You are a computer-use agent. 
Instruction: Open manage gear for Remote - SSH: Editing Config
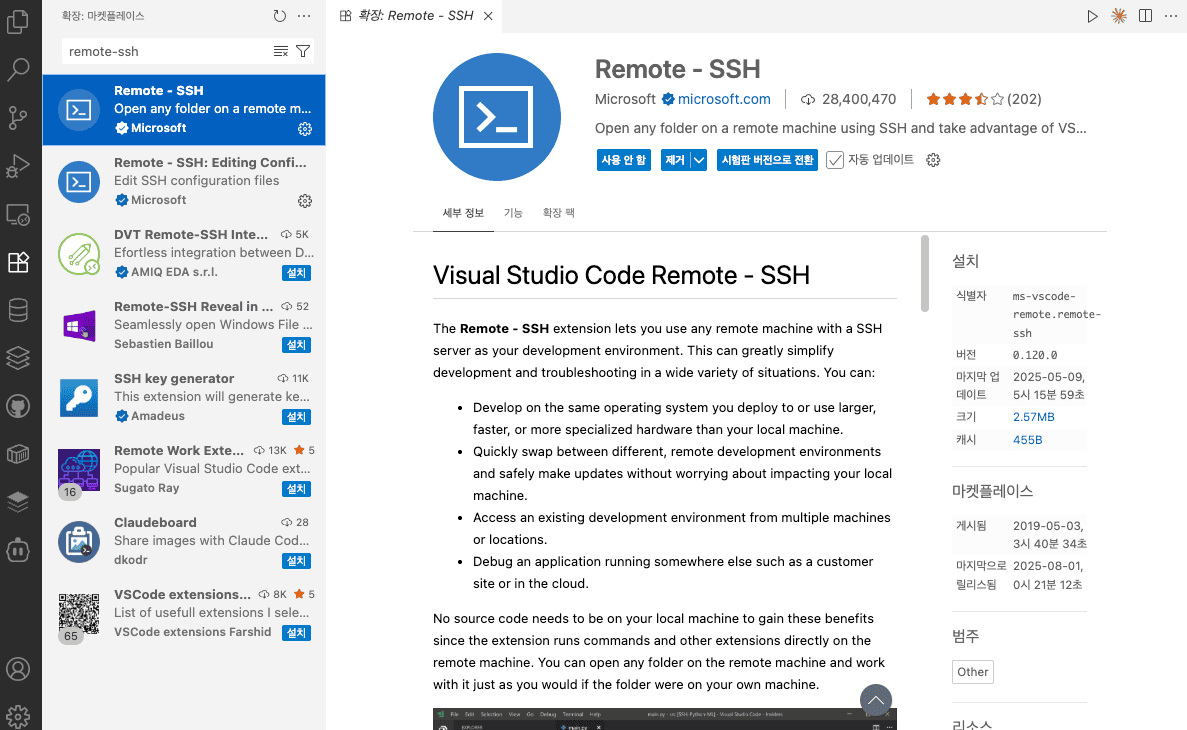[305, 201]
